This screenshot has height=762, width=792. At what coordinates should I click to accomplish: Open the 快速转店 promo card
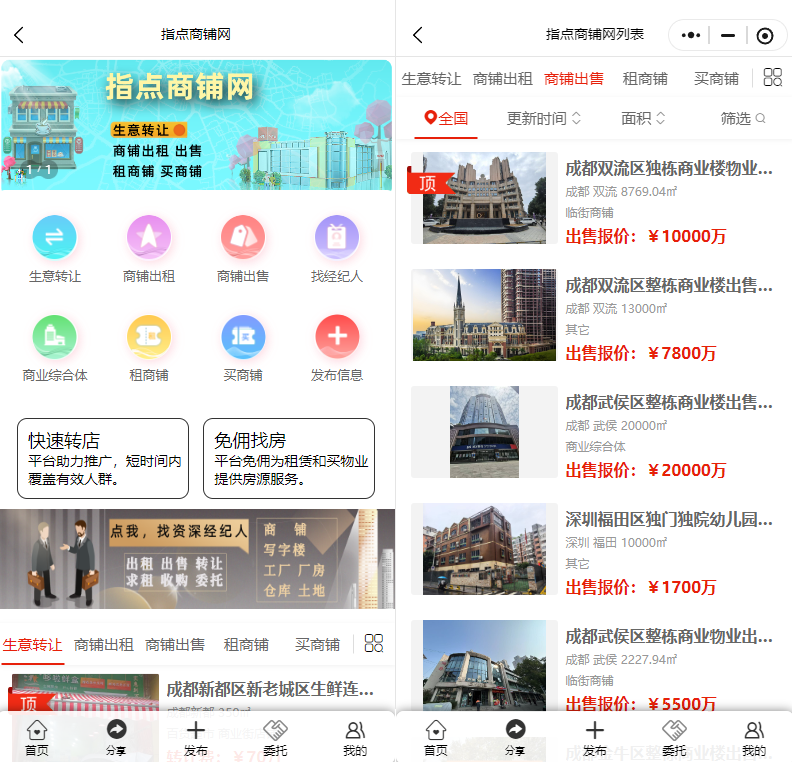103,459
